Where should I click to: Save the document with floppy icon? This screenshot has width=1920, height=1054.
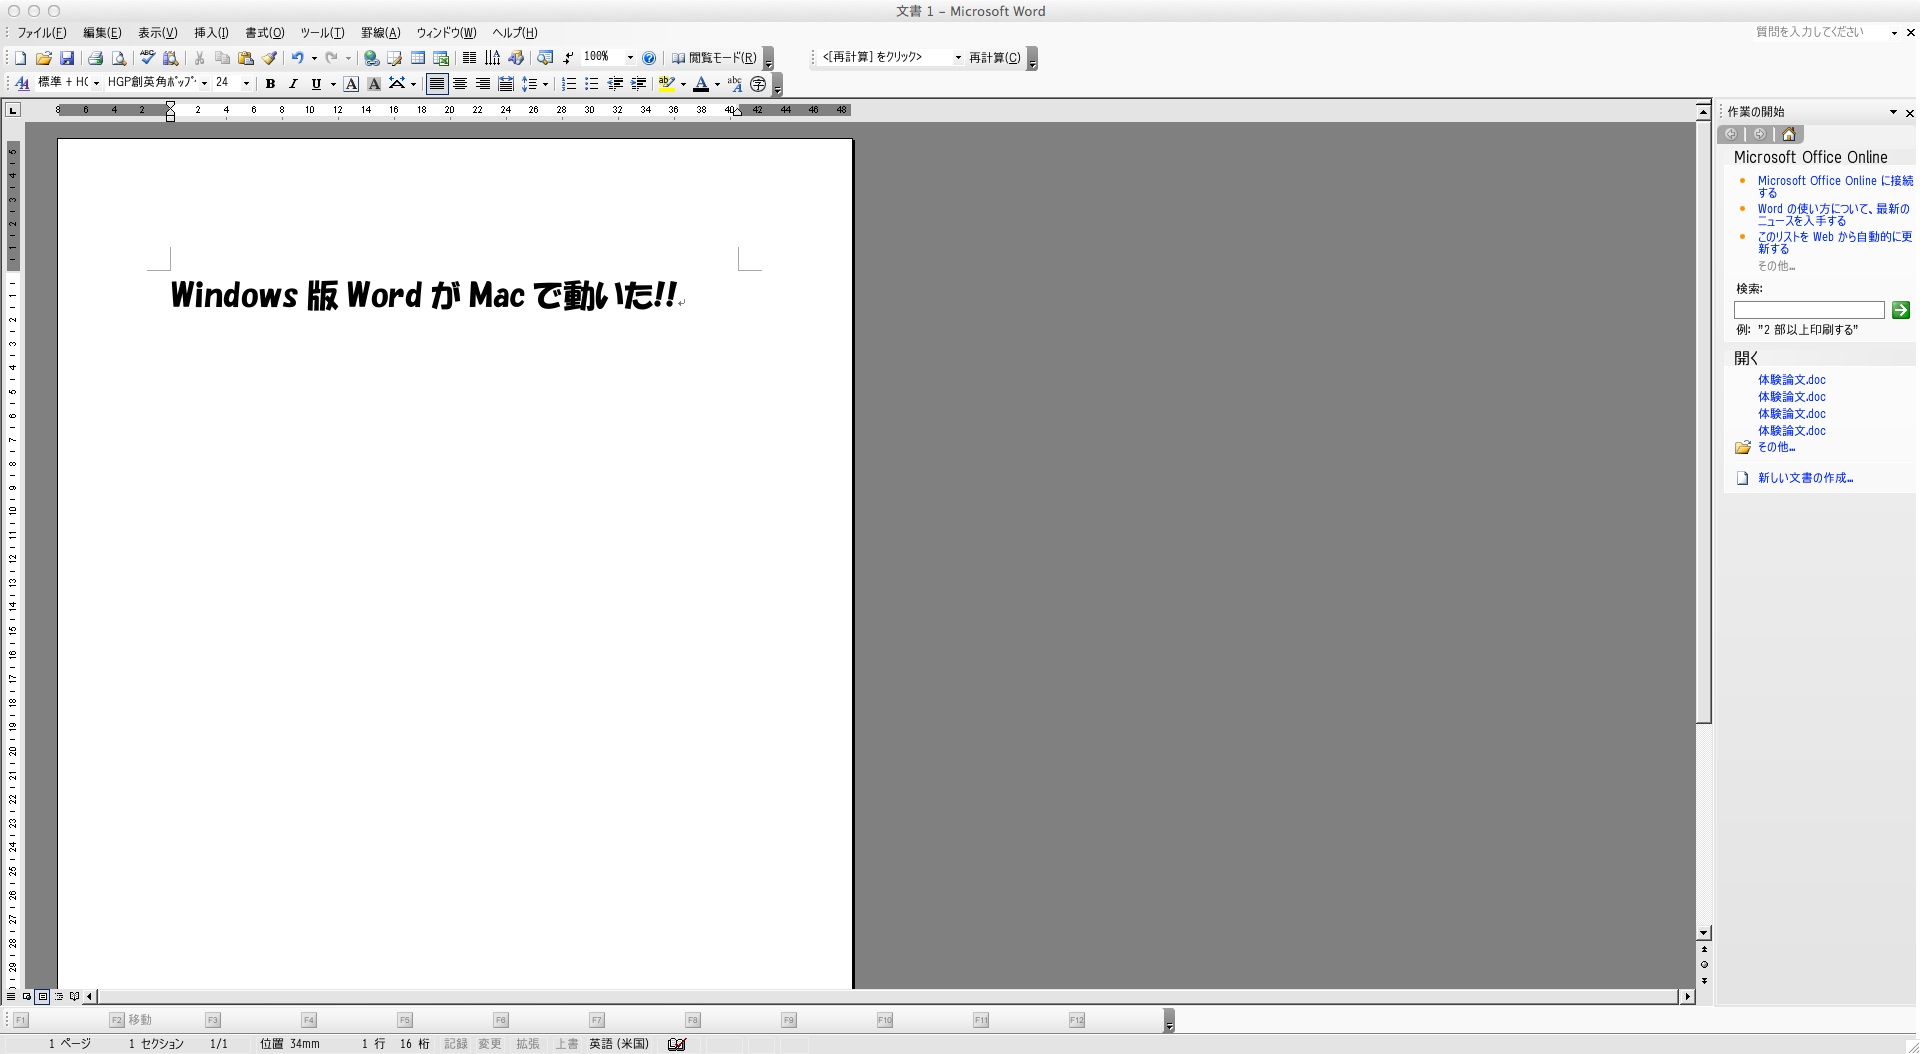67,58
